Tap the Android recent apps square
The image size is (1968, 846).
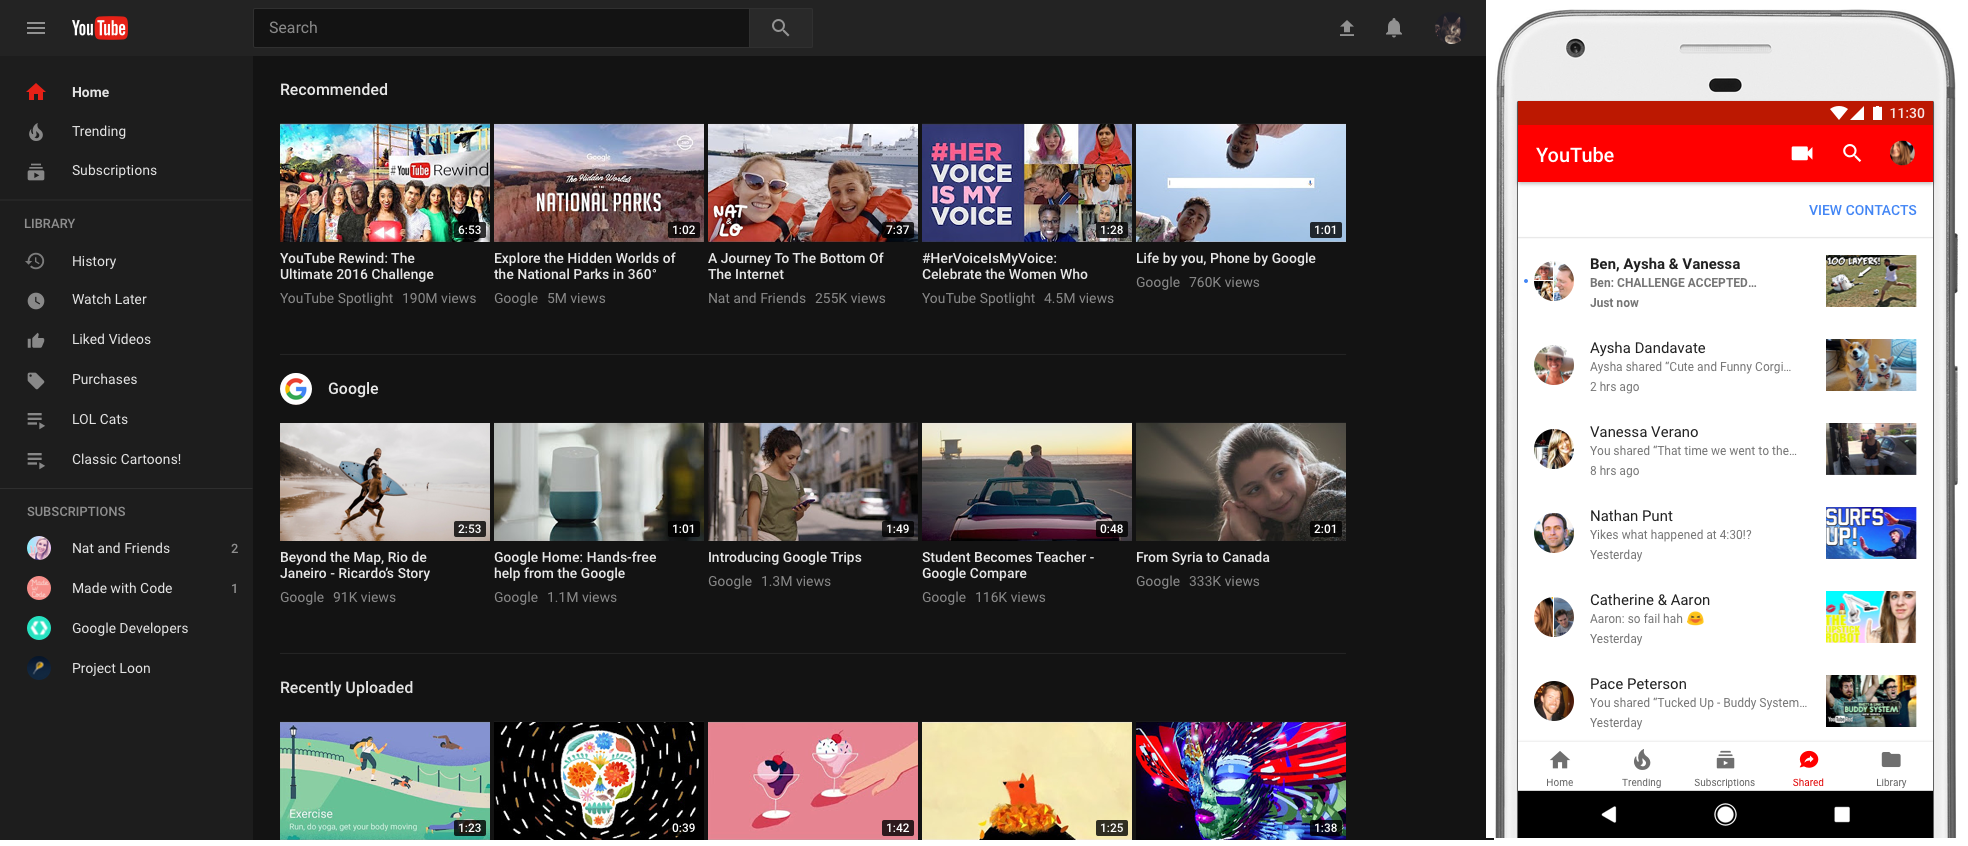pos(1842,814)
